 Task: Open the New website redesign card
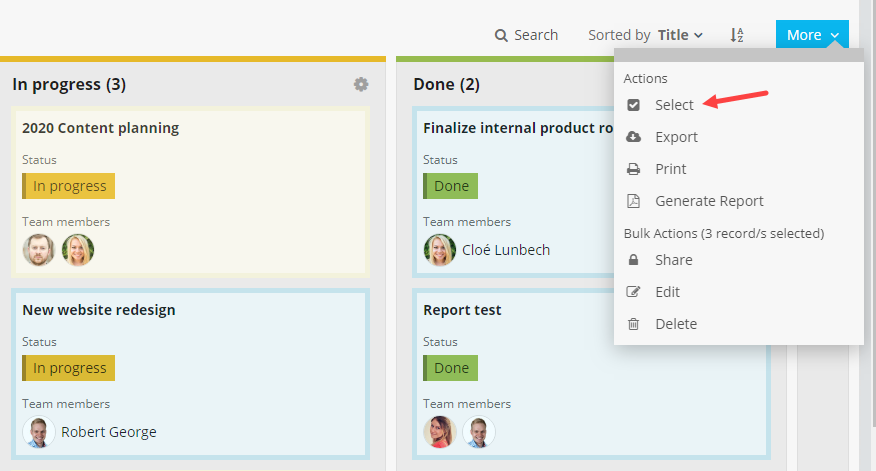(x=112, y=310)
